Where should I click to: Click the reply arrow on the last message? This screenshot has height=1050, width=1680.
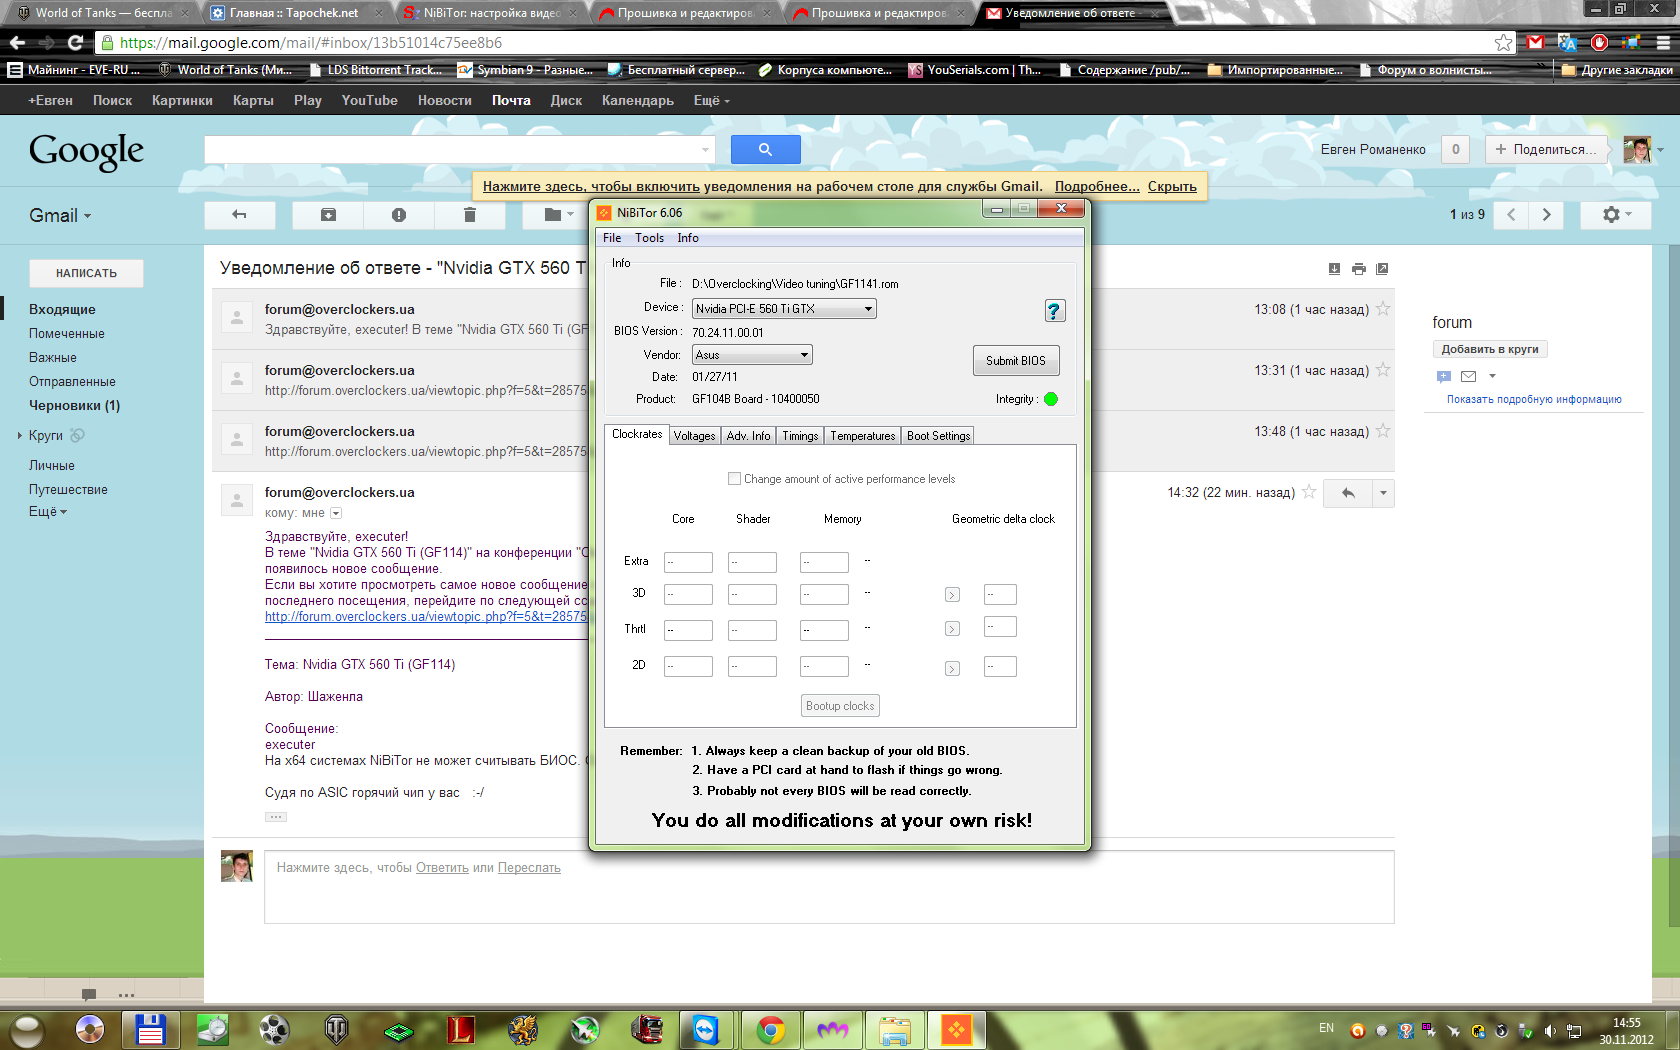tap(1348, 493)
